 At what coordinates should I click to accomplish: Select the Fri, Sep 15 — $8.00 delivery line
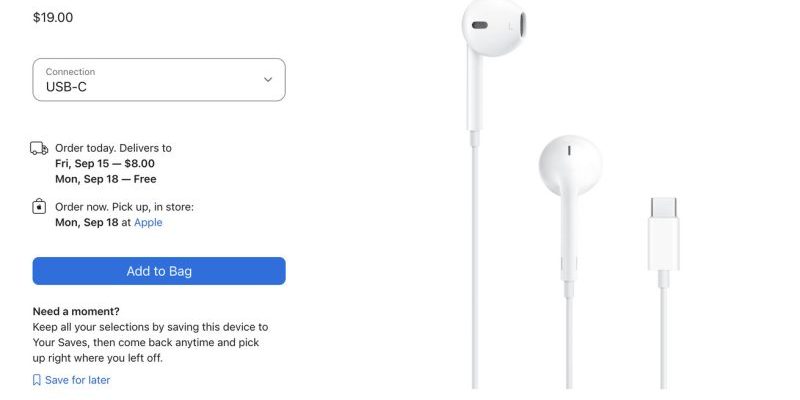pyautogui.click(x=105, y=164)
